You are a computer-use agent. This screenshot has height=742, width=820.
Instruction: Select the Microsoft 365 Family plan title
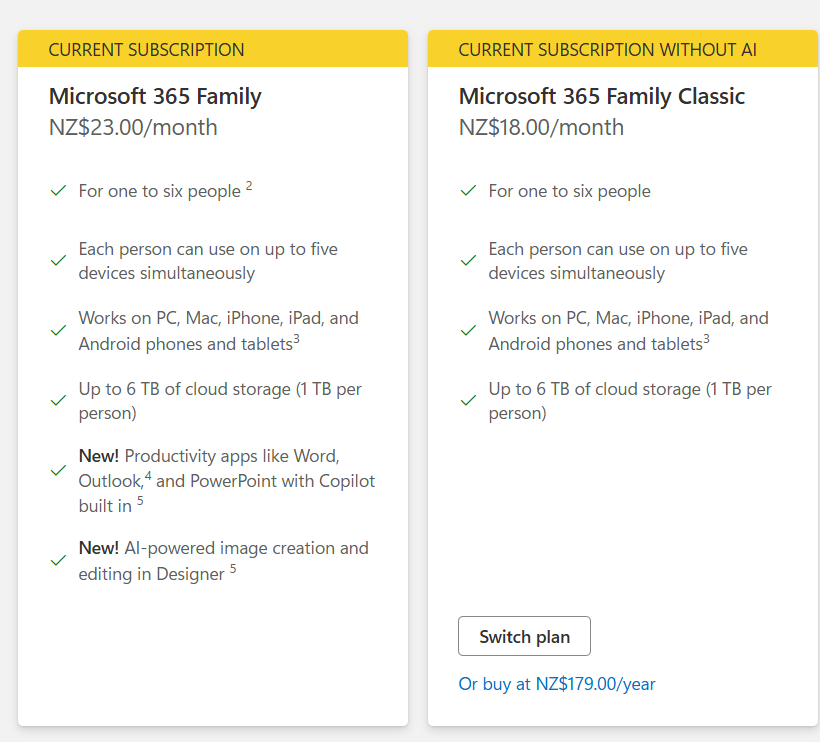pyautogui.click(x=155, y=97)
